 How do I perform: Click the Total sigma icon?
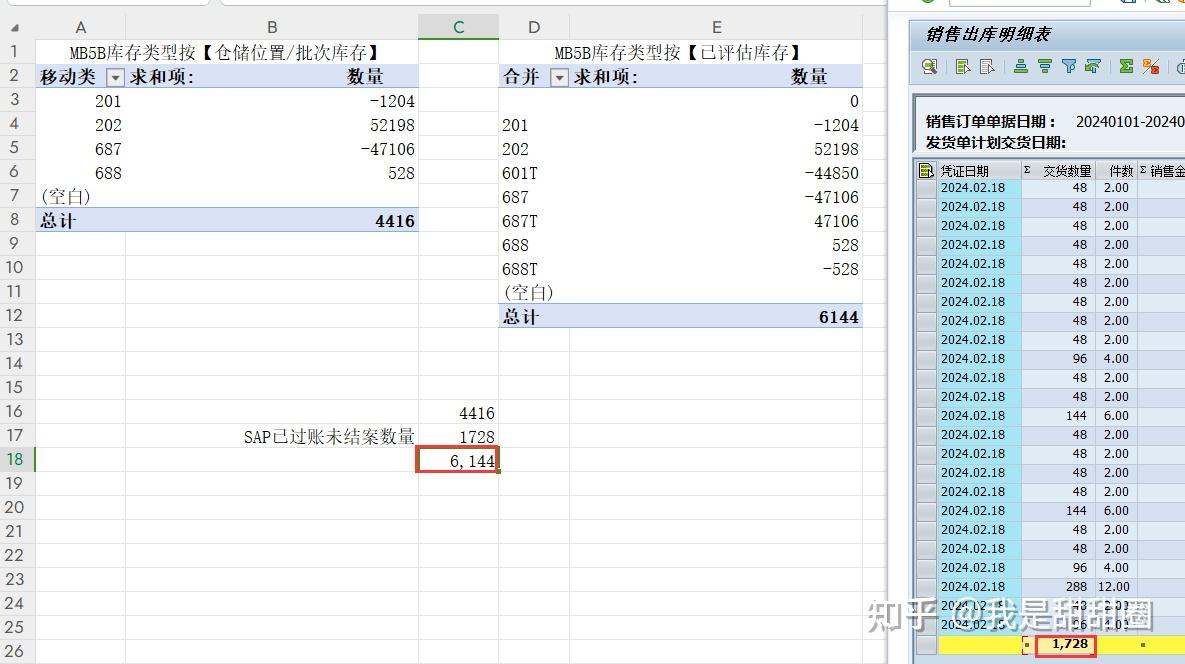pos(1127,67)
